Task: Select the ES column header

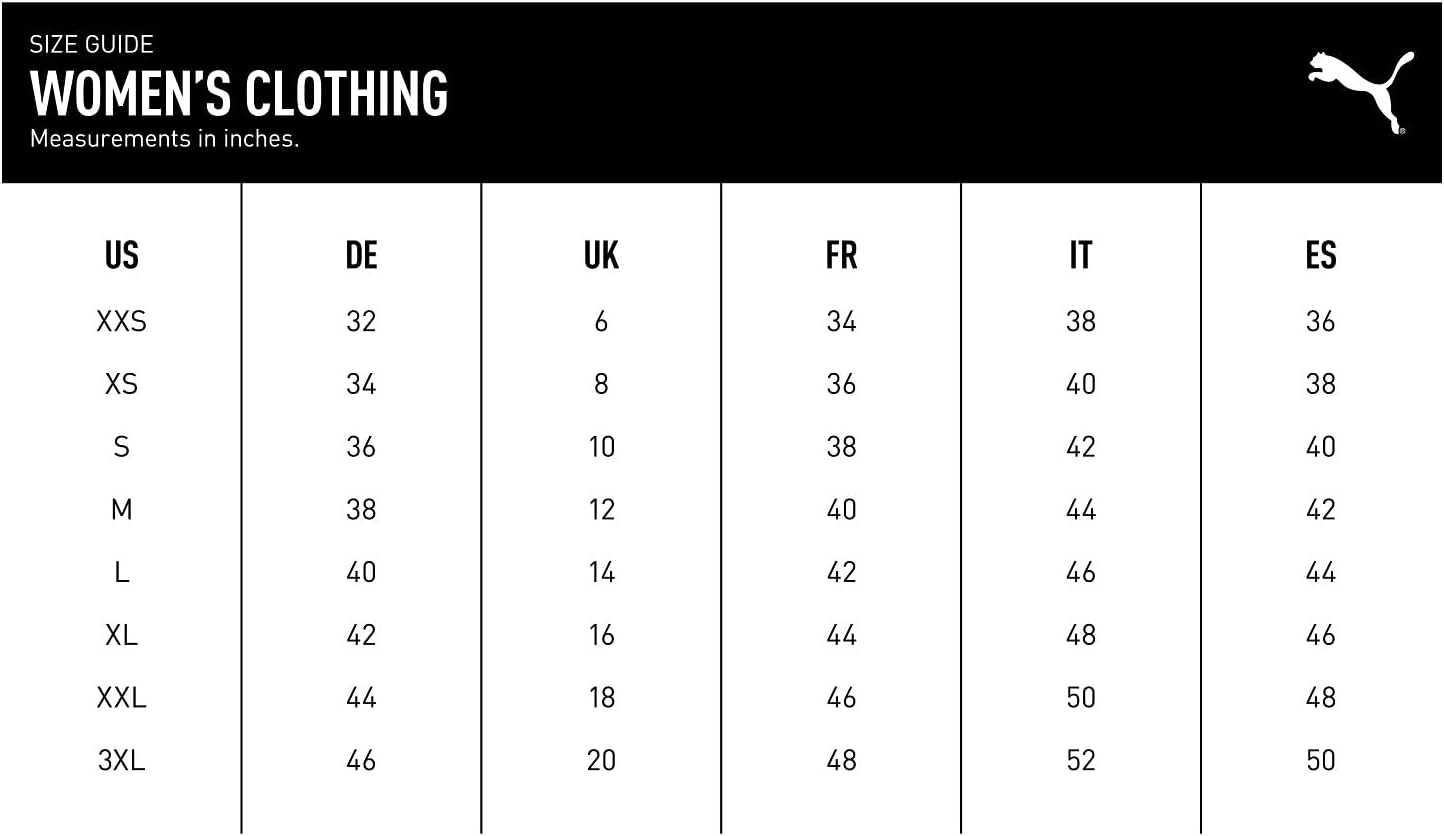Action: [1320, 256]
